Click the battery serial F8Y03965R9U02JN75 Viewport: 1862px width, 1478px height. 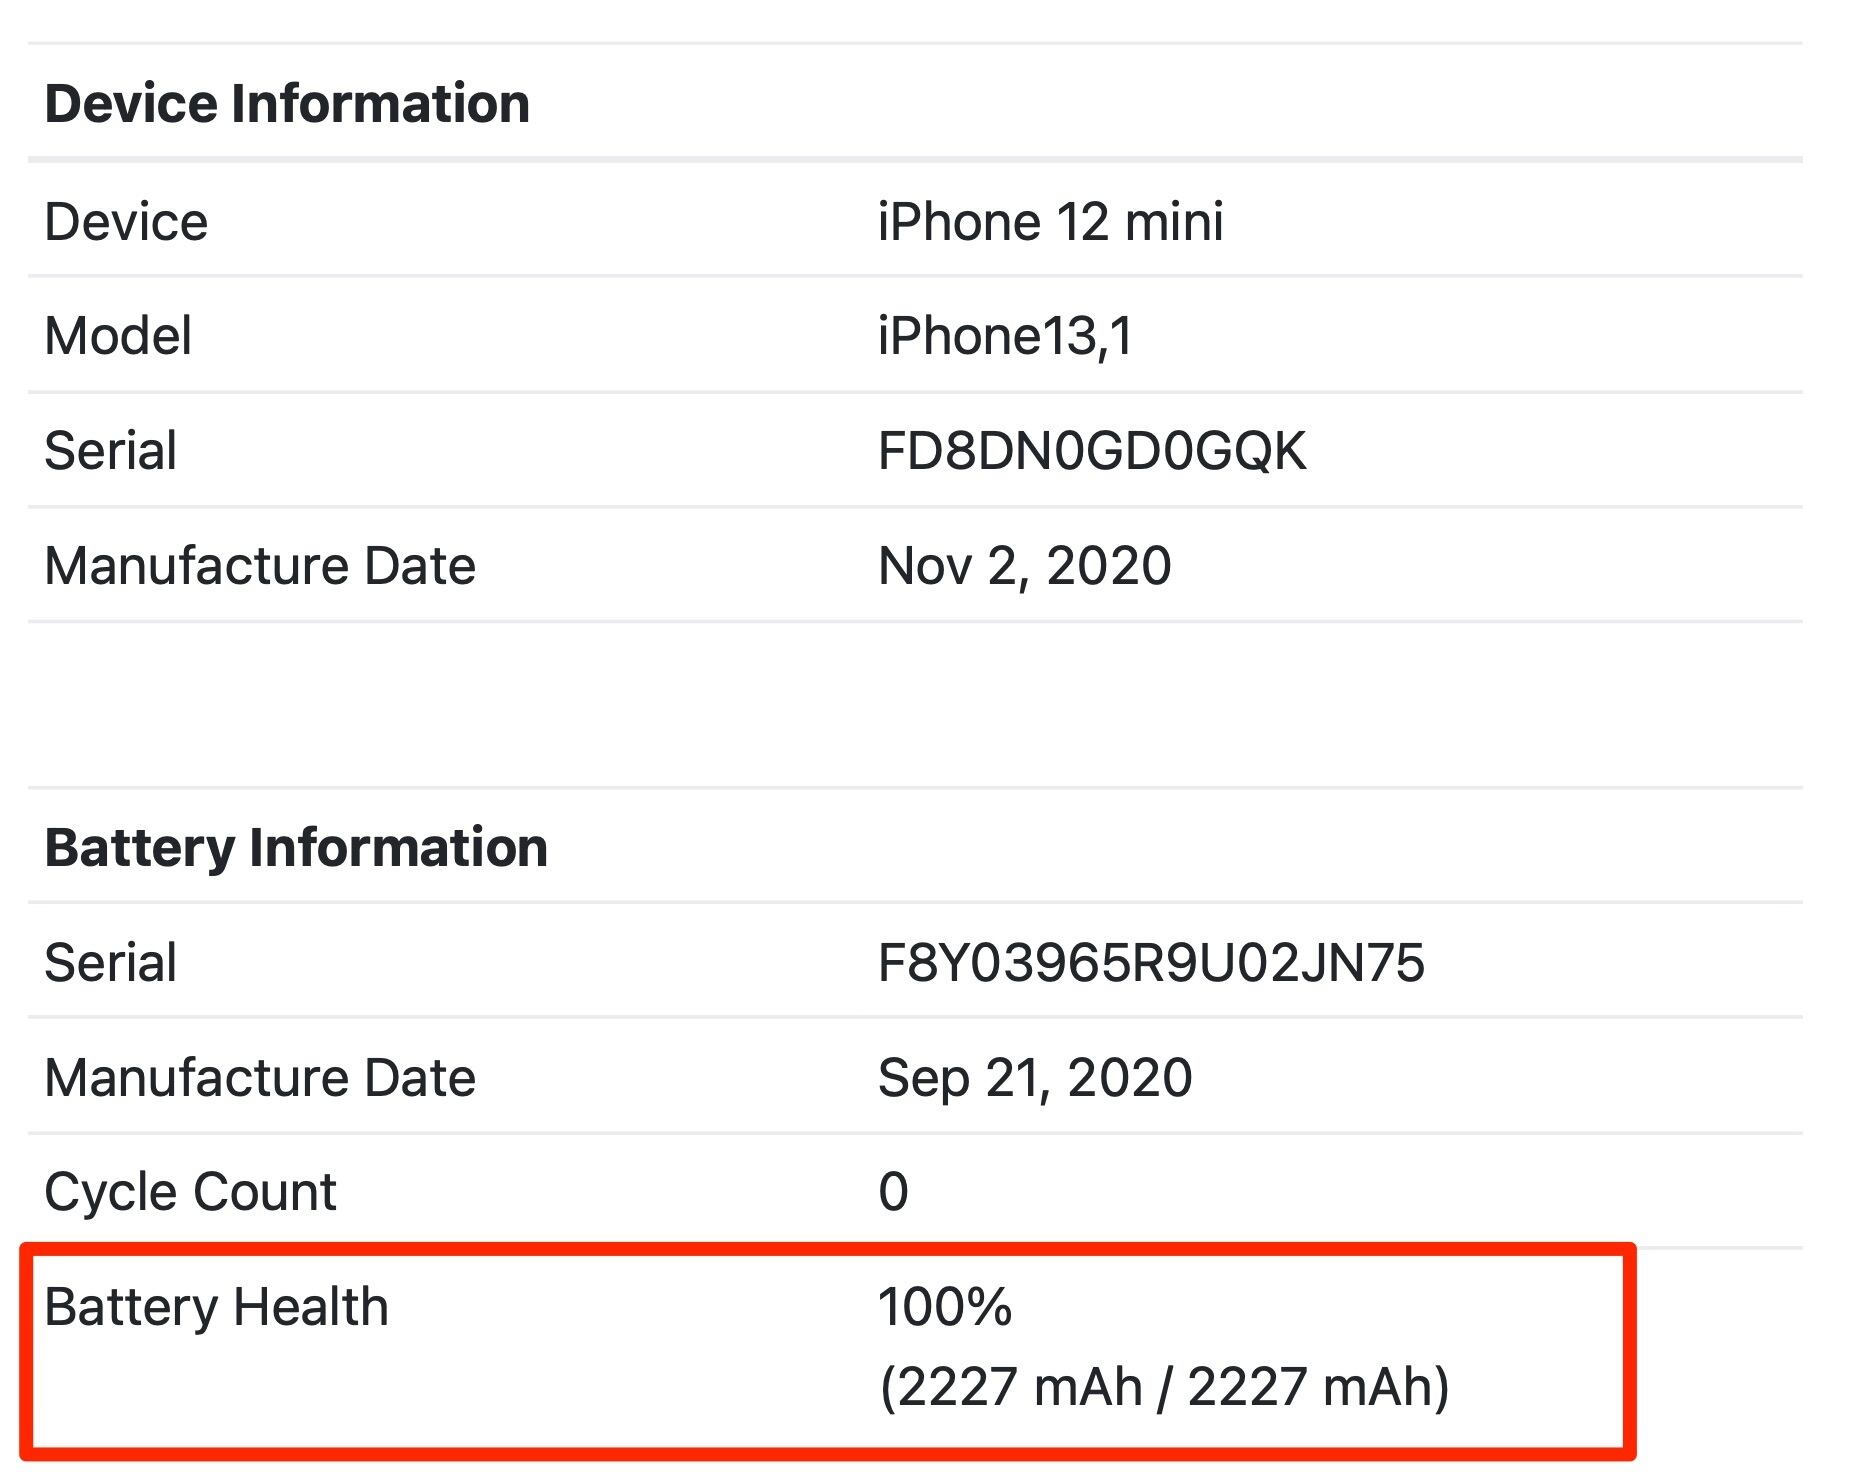pyautogui.click(x=1150, y=963)
